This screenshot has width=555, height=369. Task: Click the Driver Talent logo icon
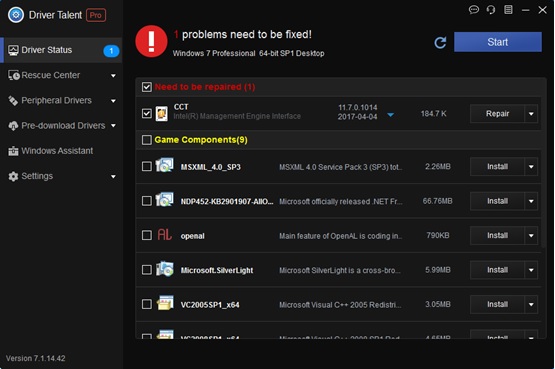click(x=16, y=15)
